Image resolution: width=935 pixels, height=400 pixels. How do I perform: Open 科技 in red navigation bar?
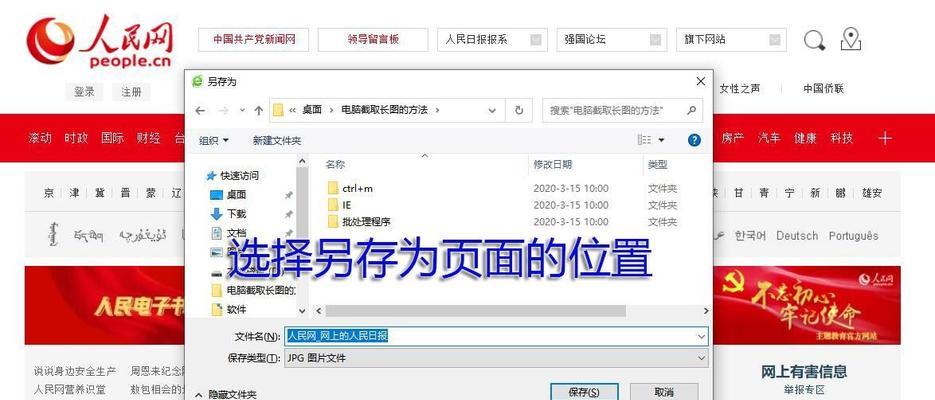(x=841, y=138)
